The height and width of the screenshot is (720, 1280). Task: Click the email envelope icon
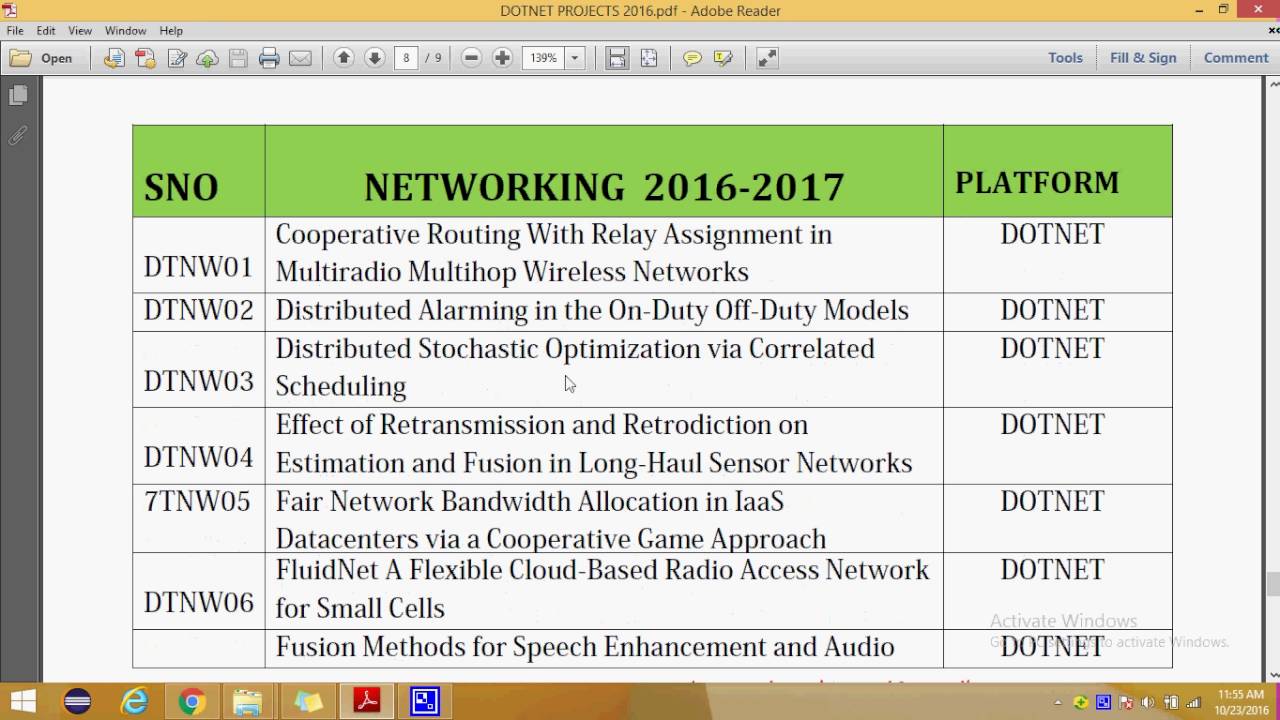tap(300, 58)
